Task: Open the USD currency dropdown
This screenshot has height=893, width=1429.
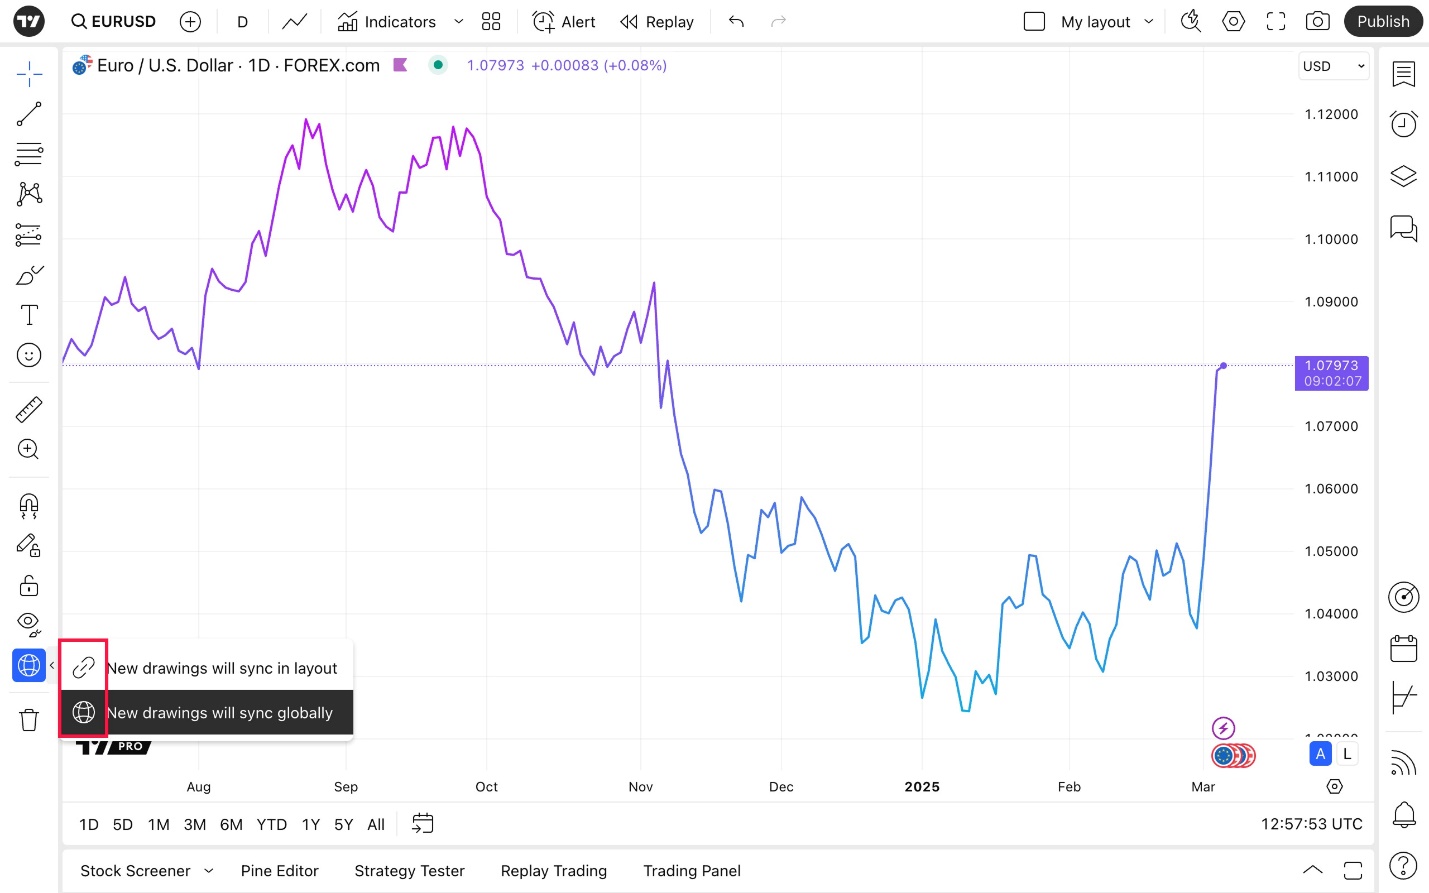Action: pos(1334,66)
